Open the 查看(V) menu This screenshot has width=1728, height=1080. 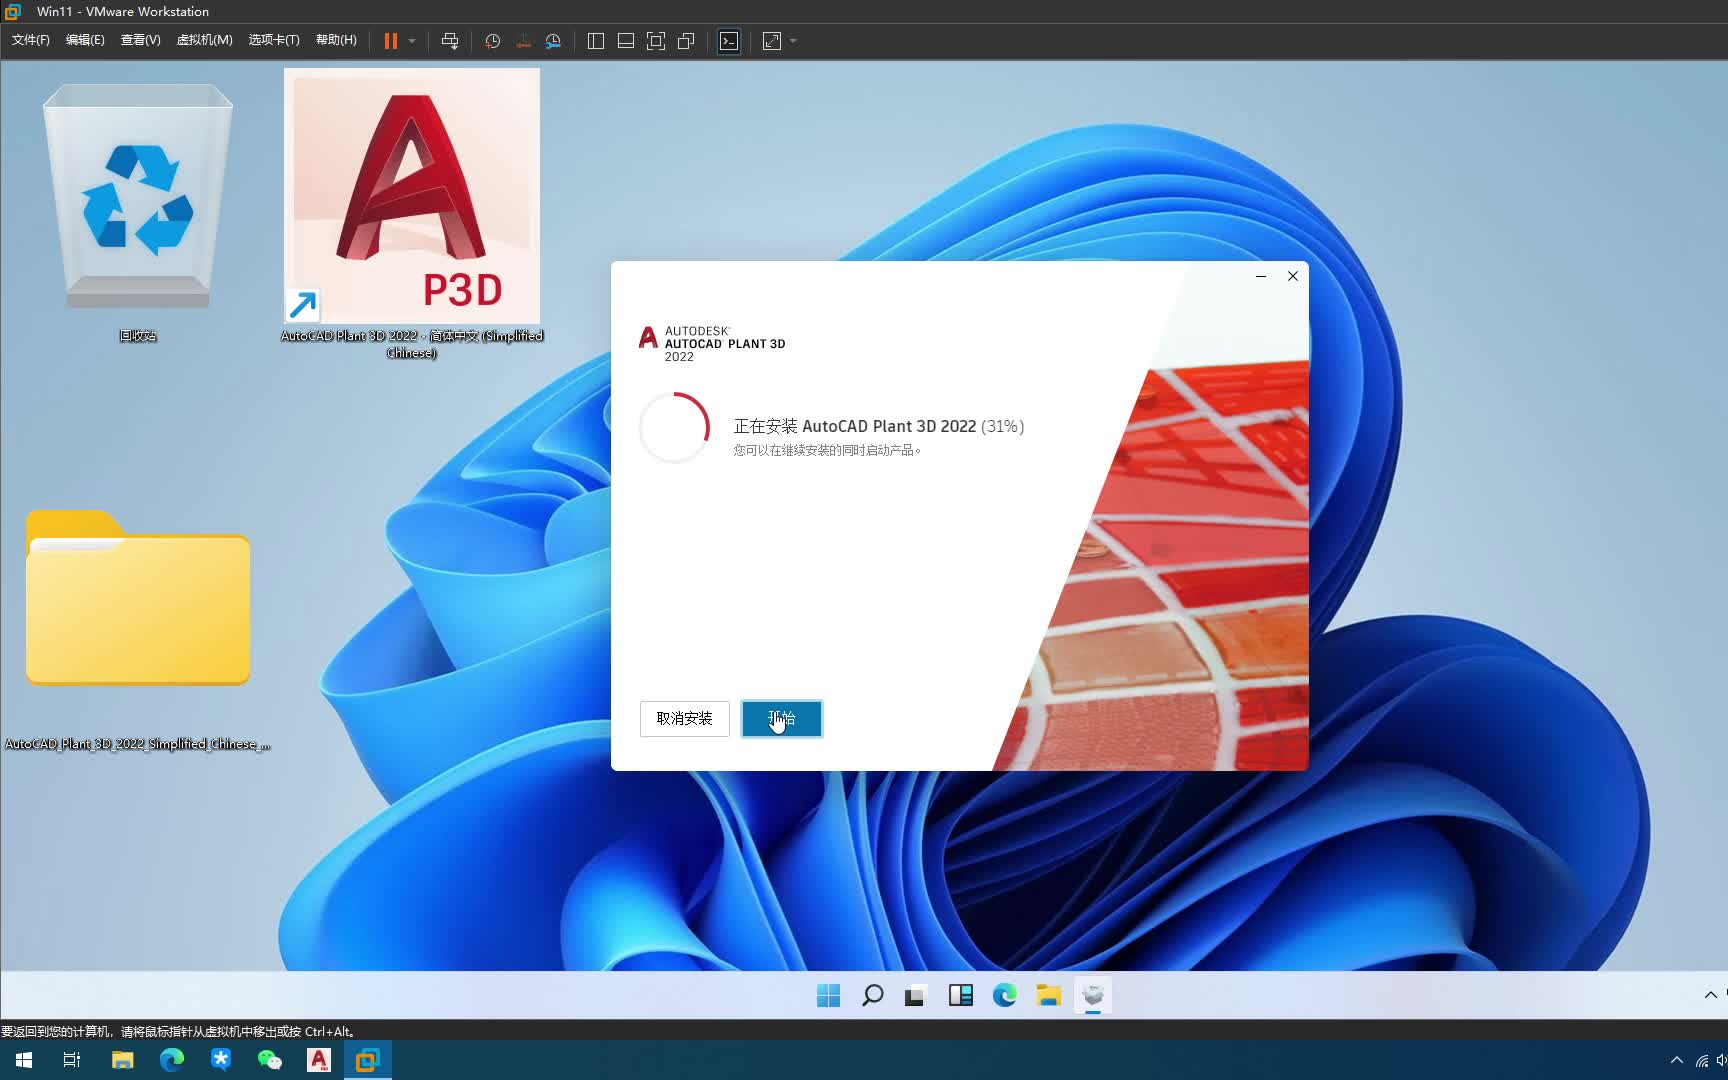[140, 40]
